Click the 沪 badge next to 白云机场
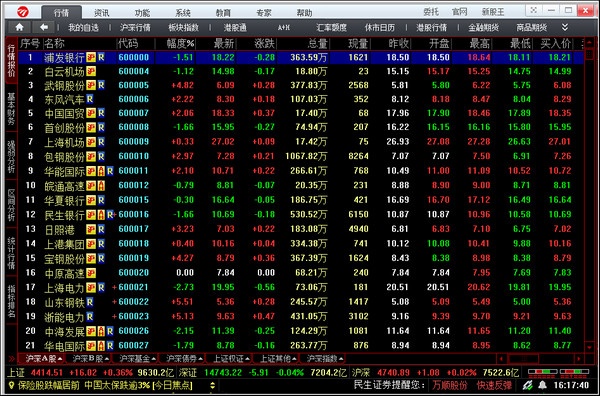 click(91, 71)
